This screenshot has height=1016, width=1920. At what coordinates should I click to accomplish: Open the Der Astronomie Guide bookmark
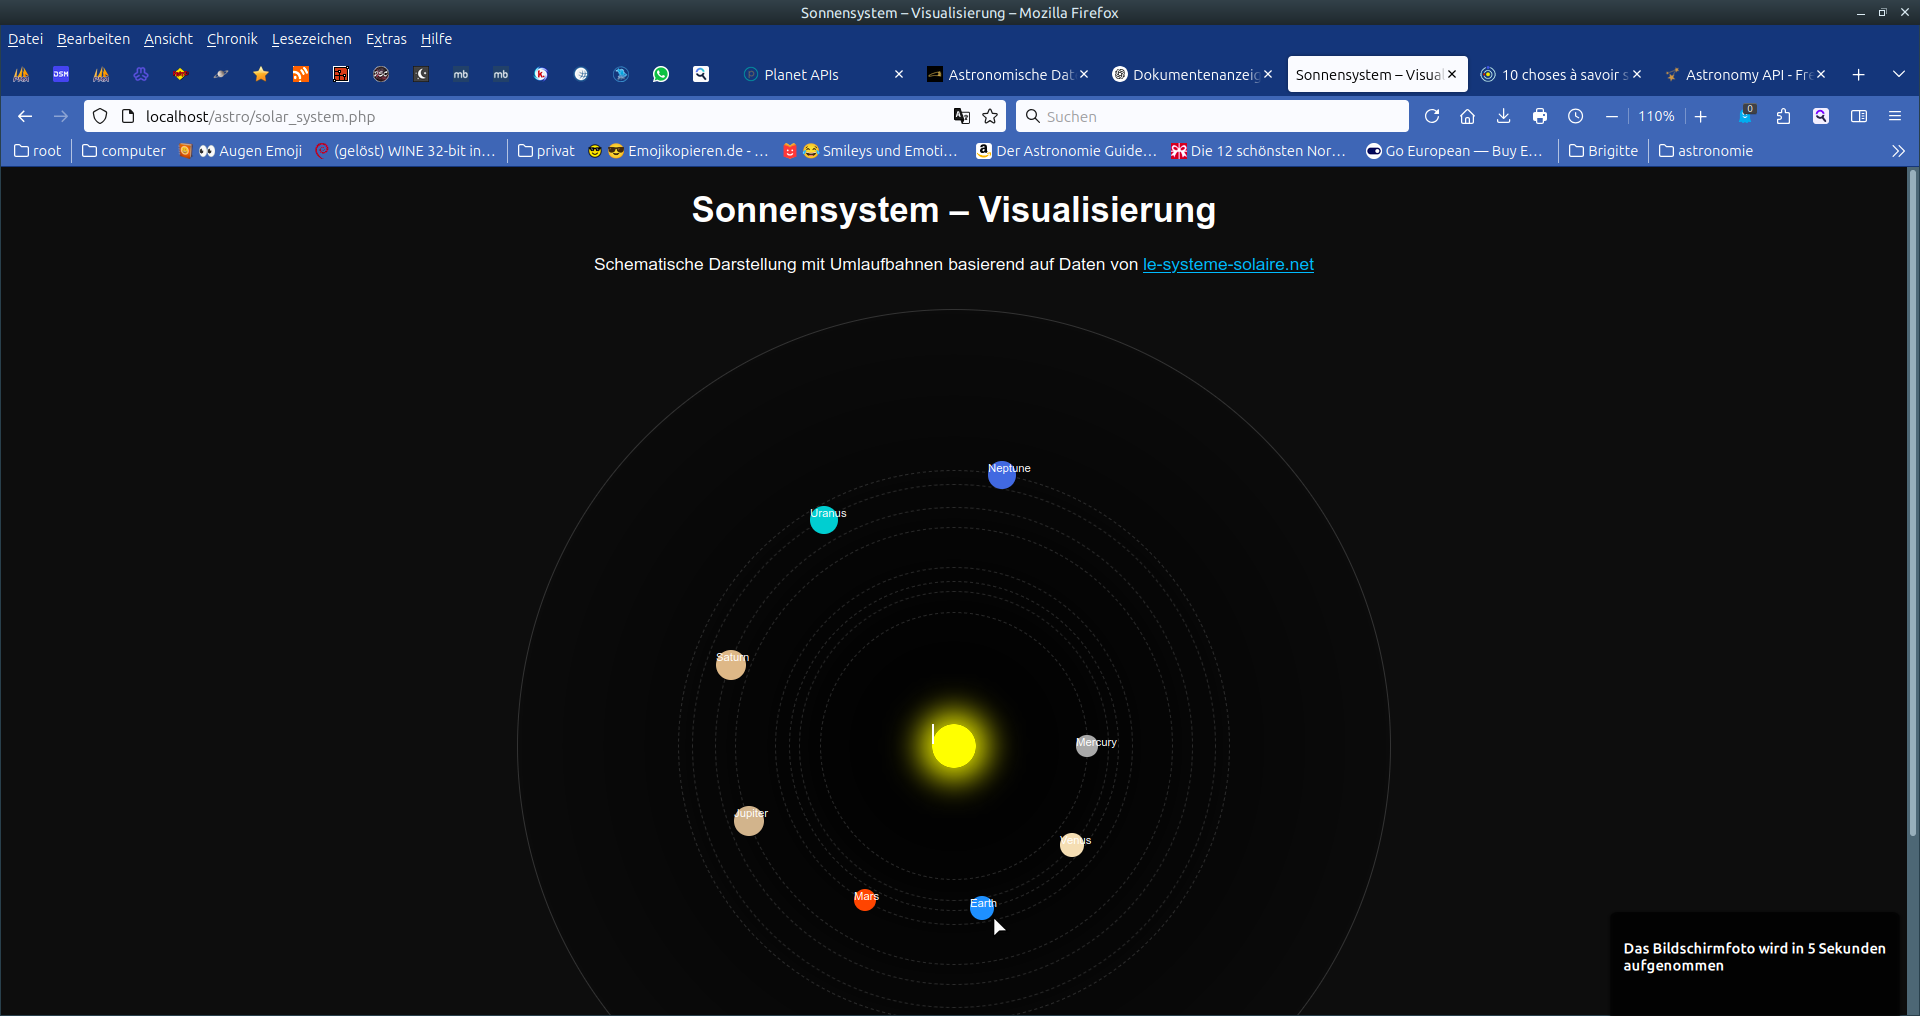click(x=1067, y=151)
